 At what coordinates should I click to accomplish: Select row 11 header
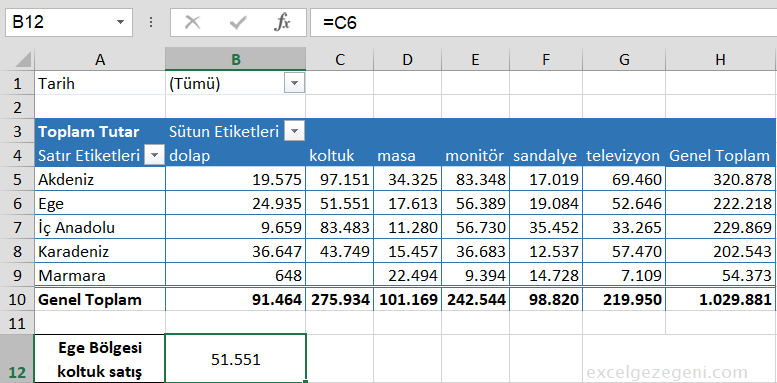click(x=17, y=323)
